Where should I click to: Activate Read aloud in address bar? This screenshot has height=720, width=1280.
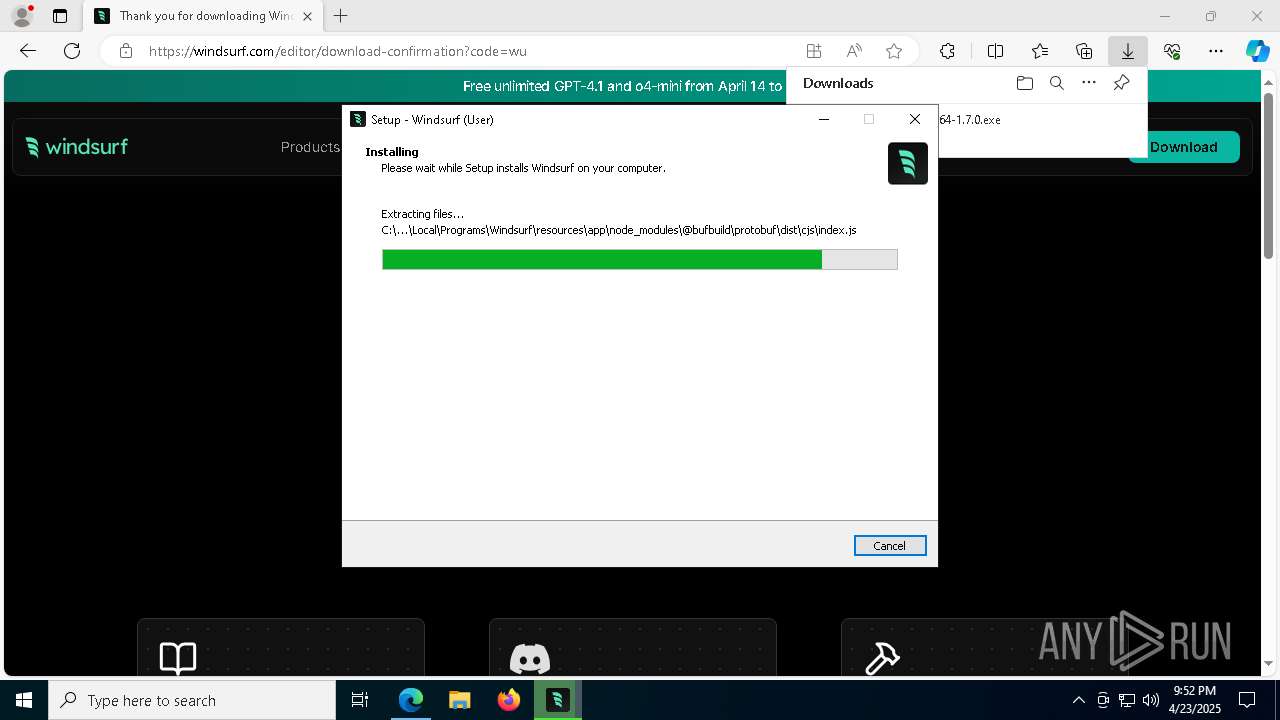pyautogui.click(x=854, y=51)
